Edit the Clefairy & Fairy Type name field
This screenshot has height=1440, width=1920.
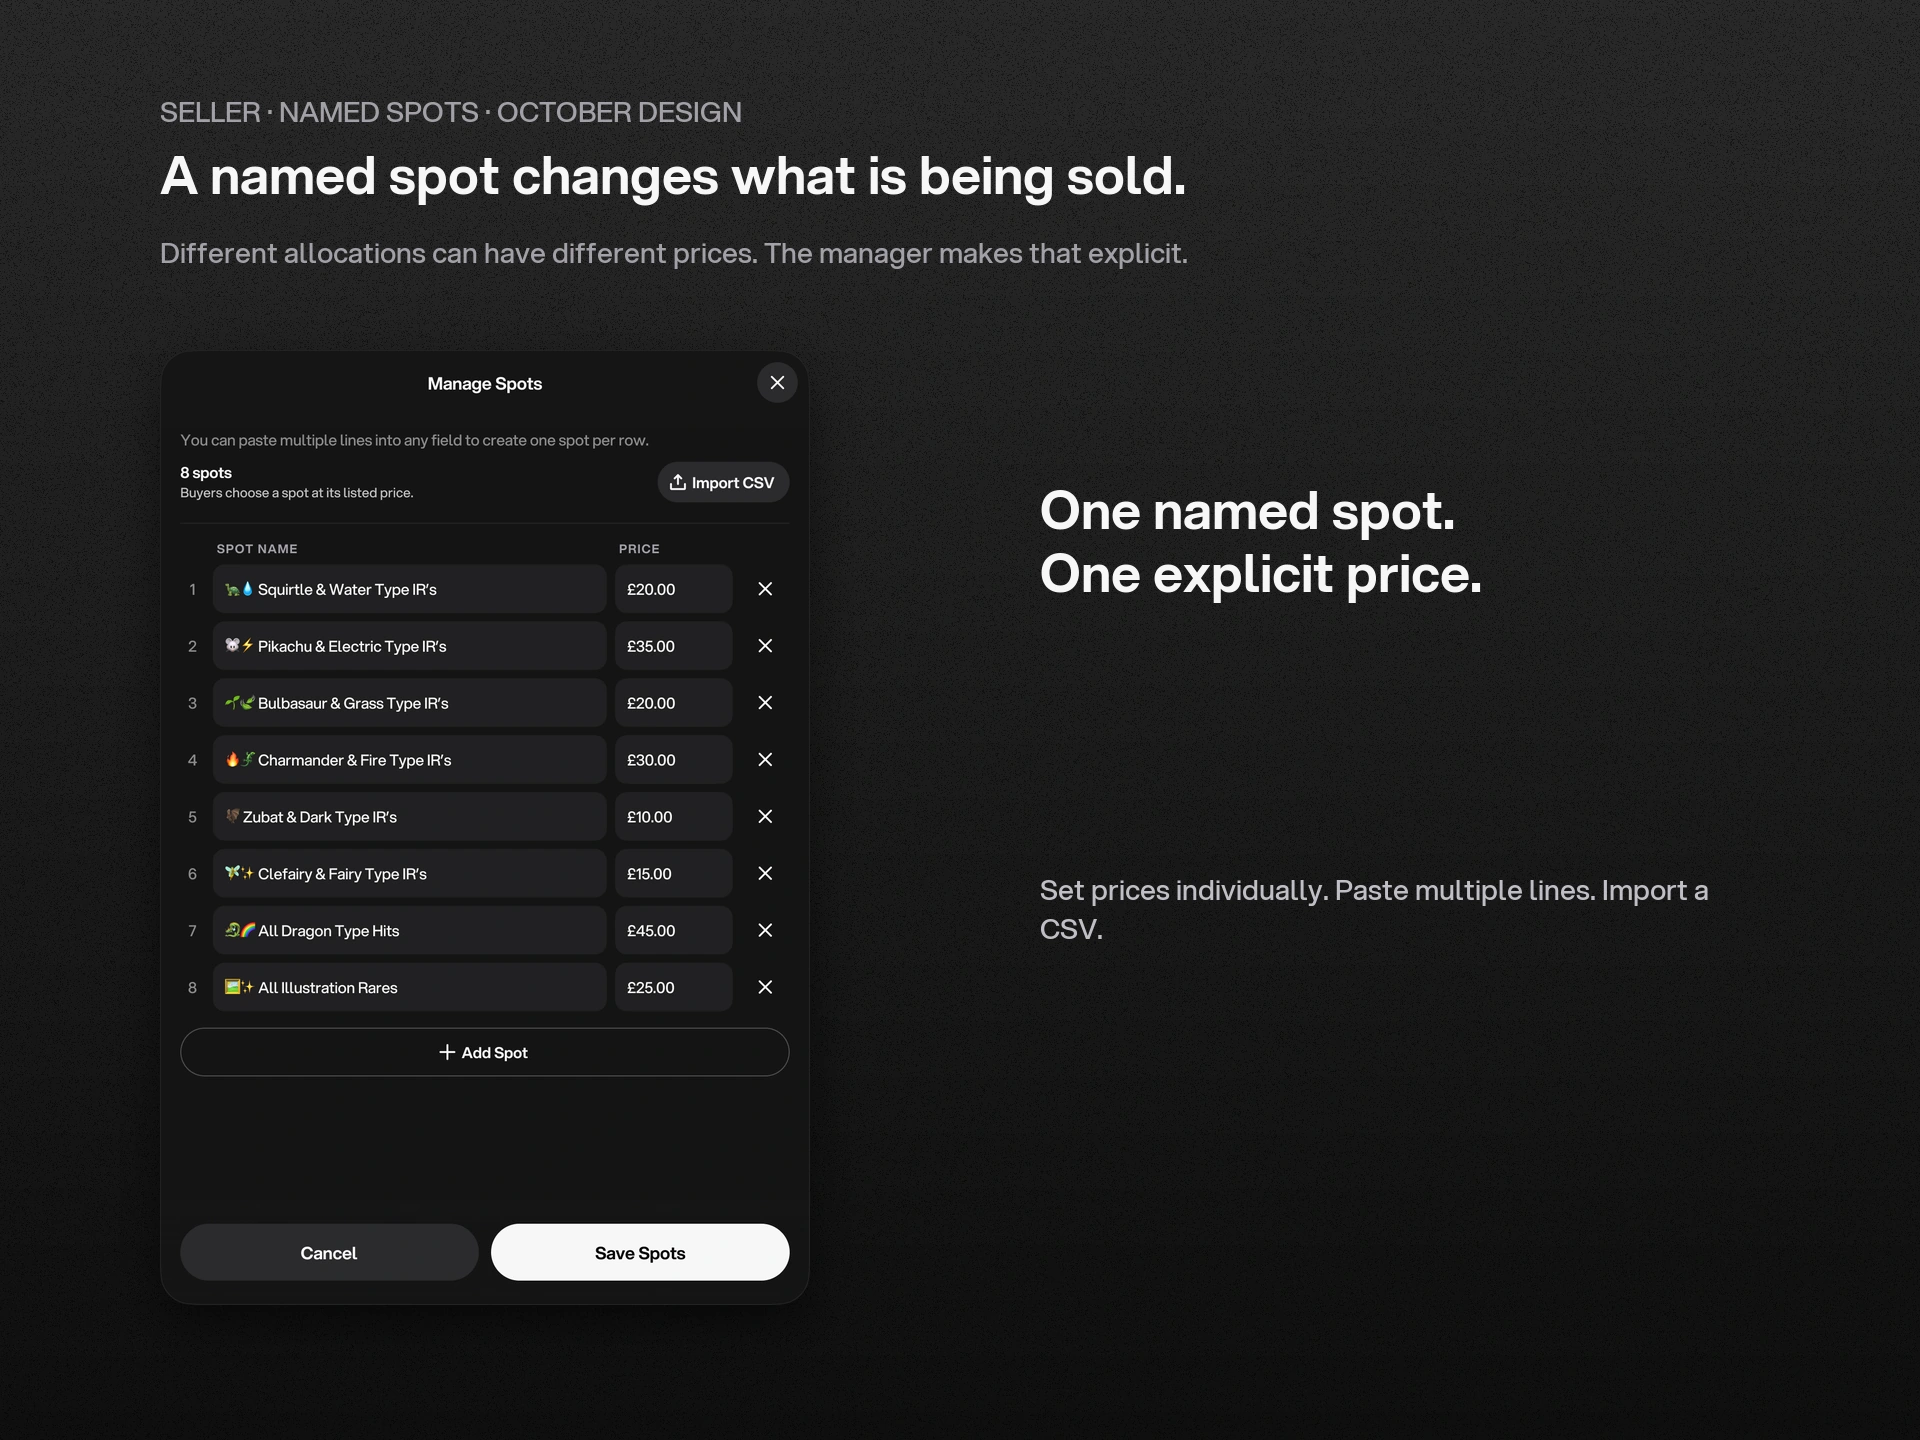[x=410, y=874]
